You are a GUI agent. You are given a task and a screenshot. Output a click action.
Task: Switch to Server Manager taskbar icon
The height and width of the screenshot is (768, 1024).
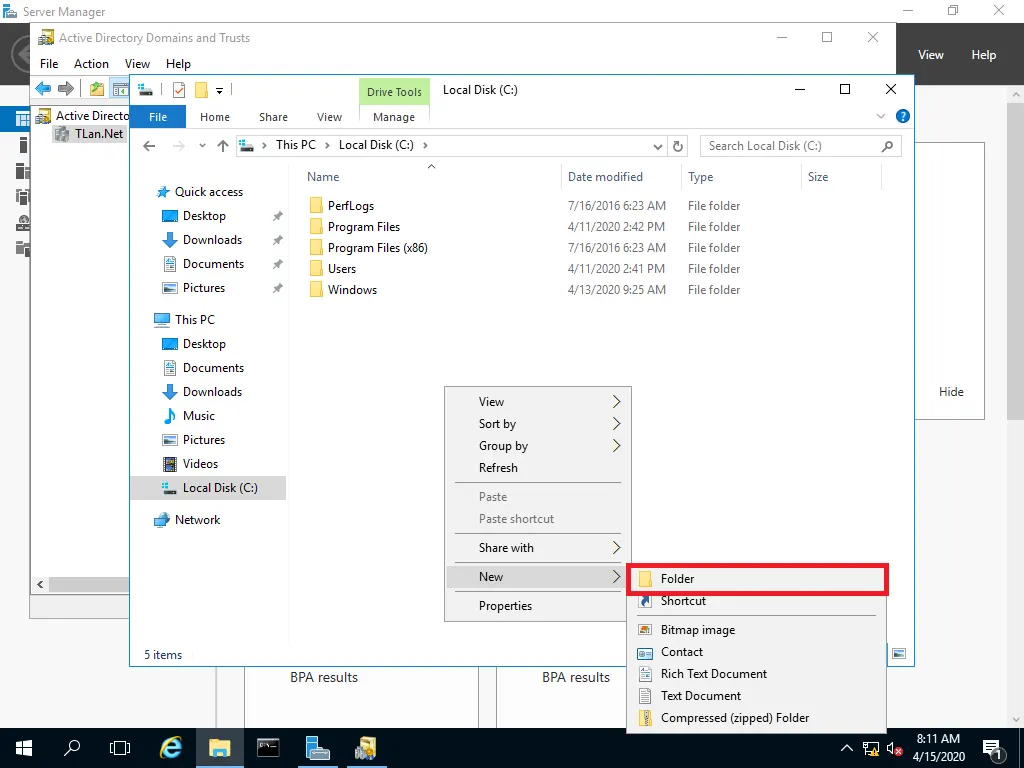point(317,748)
